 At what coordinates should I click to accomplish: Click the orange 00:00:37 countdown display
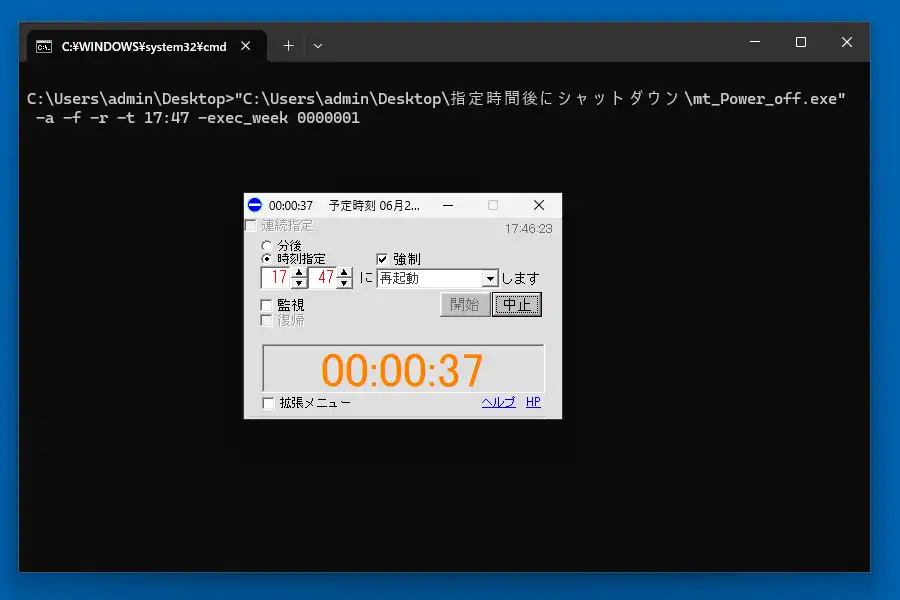coord(402,370)
